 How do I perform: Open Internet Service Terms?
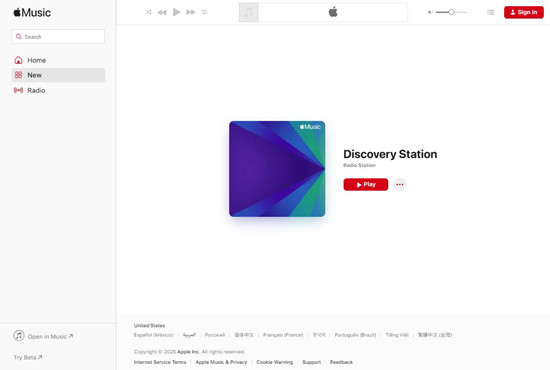click(x=160, y=362)
